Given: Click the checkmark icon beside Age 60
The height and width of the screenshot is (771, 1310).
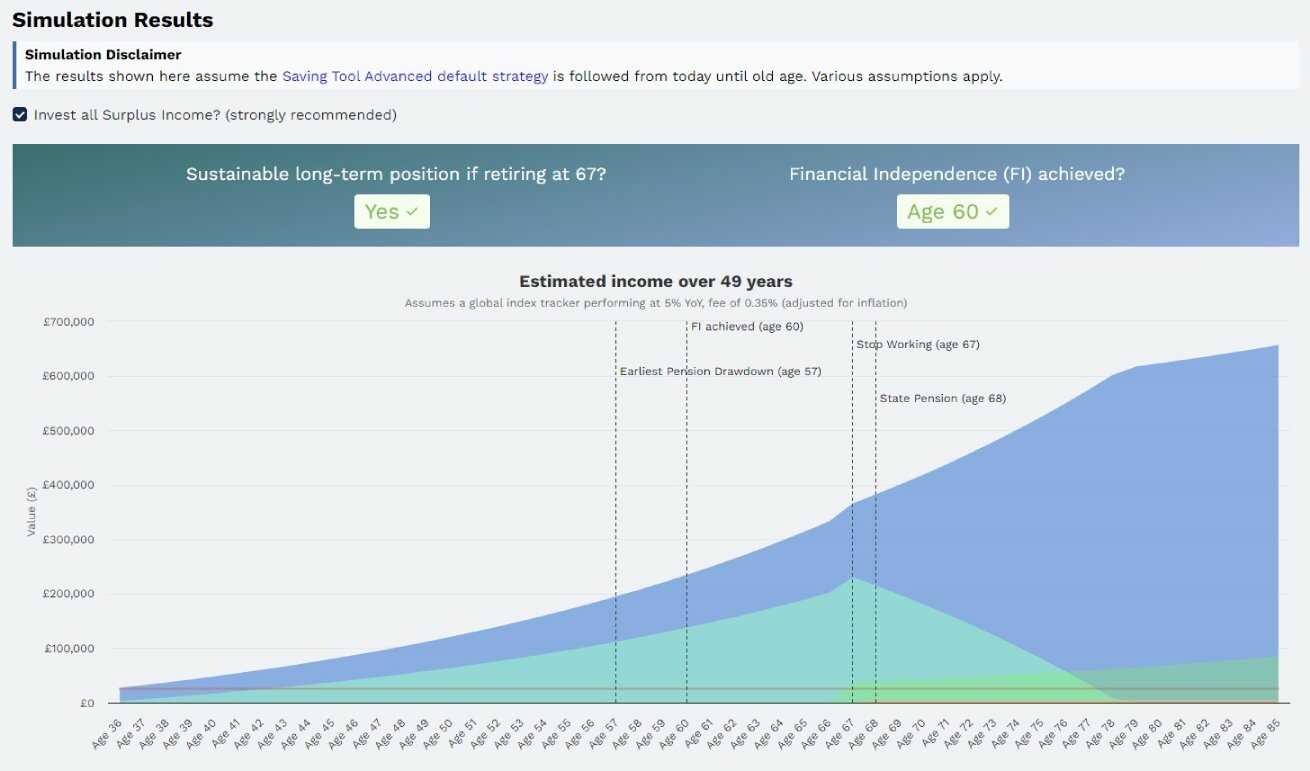Looking at the screenshot, I should click(989, 211).
